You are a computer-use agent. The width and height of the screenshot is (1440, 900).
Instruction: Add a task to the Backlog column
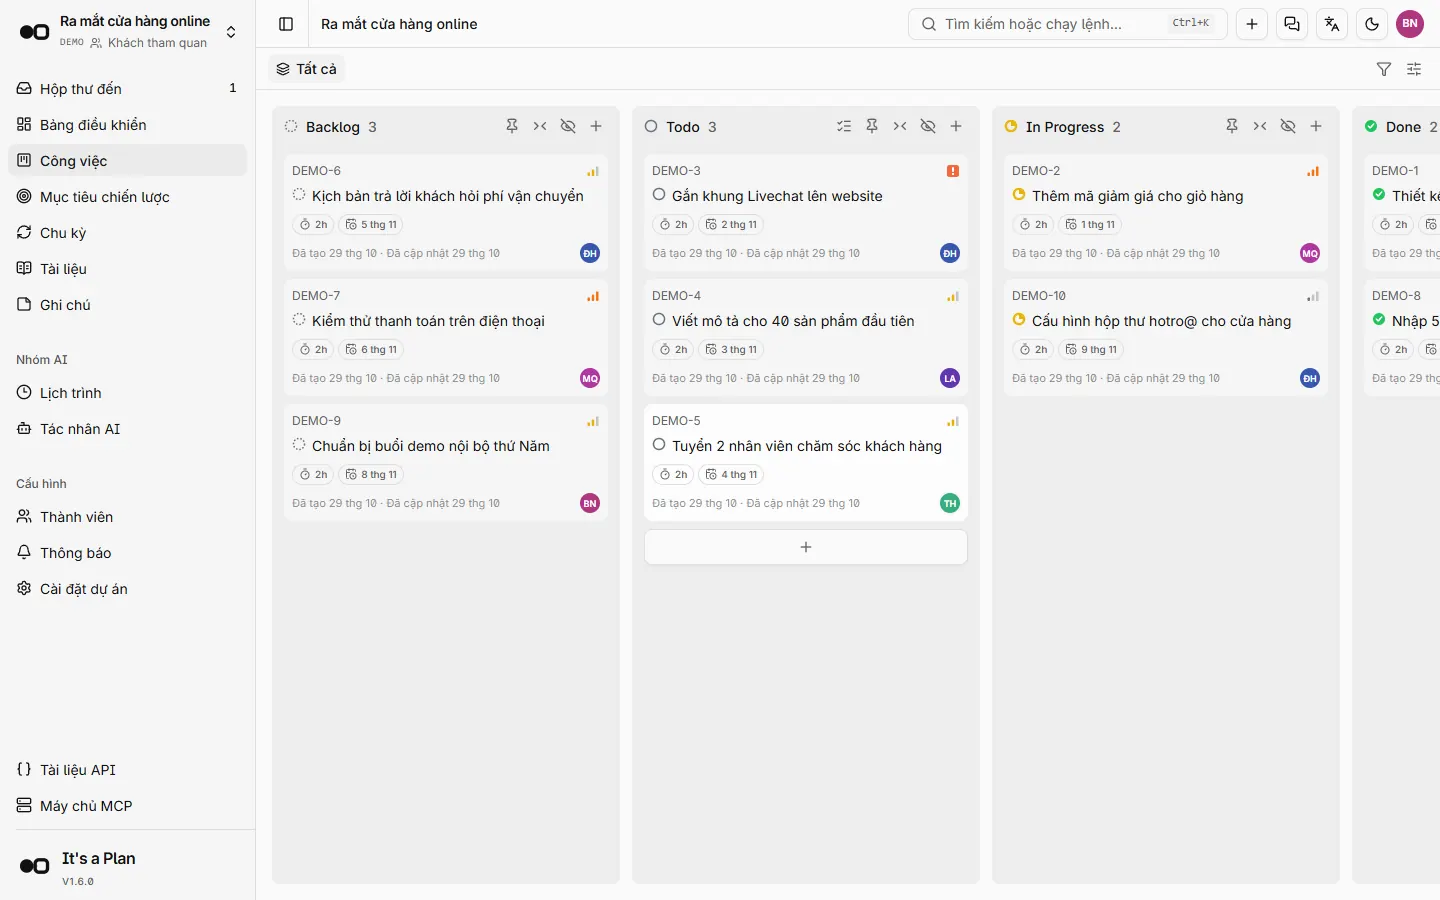[596, 126]
